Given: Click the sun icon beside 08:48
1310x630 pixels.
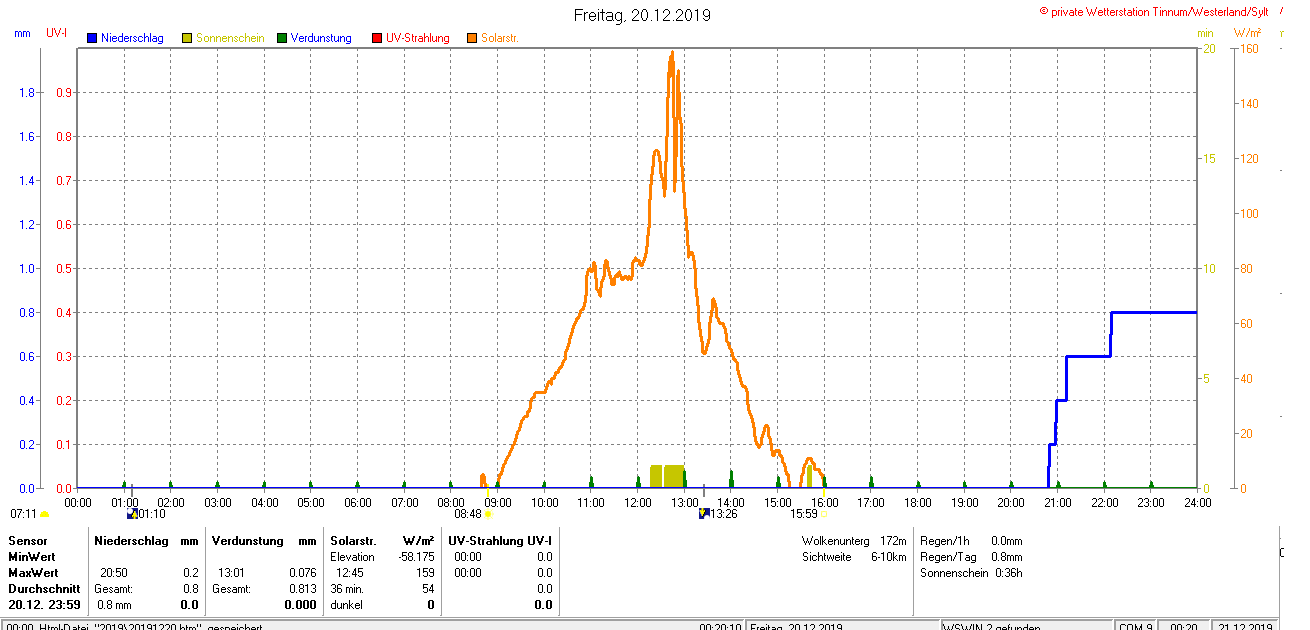Looking at the screenshot, I should point(488,515).
